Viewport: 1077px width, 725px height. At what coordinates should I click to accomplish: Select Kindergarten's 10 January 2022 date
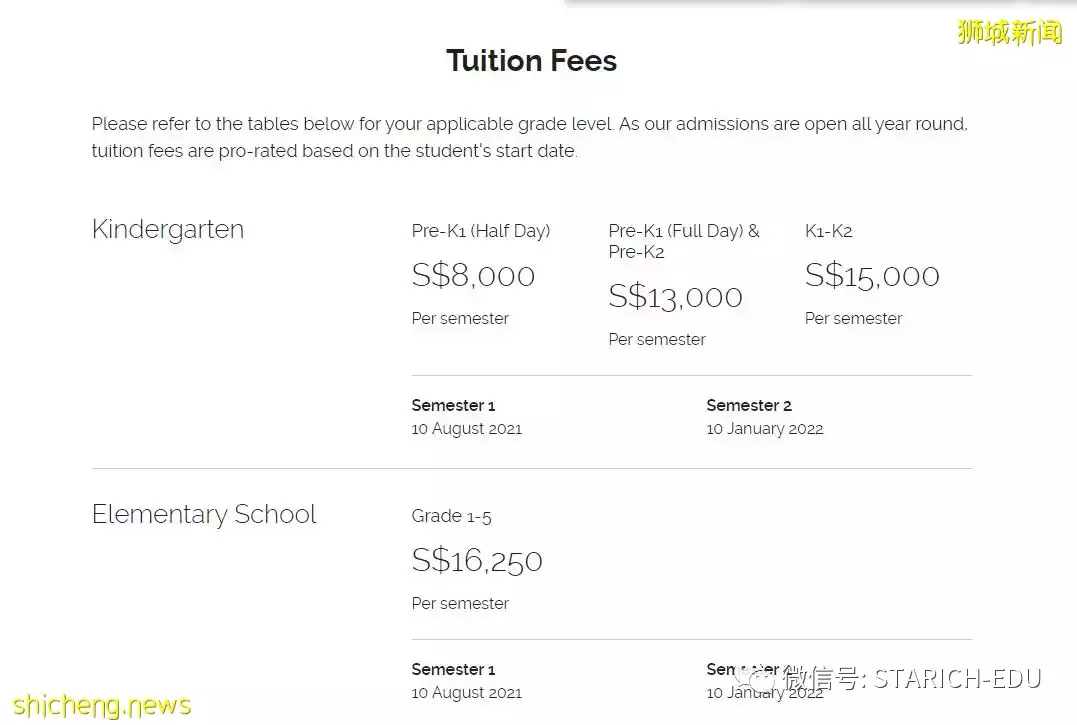[765, 429]
